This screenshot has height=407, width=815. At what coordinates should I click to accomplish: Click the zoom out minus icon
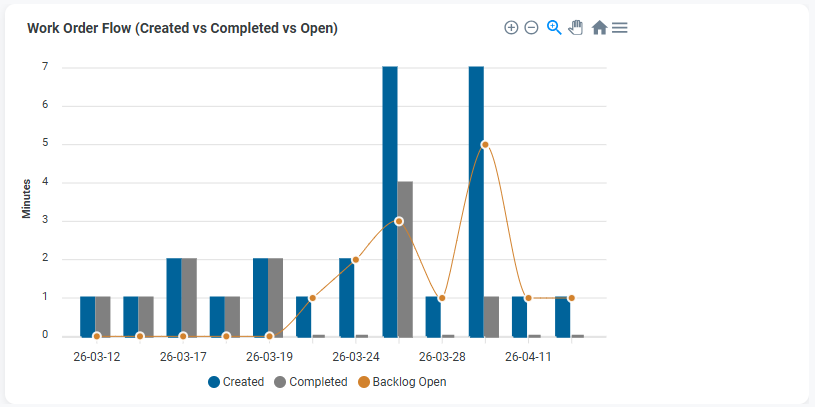coord(531,28)
